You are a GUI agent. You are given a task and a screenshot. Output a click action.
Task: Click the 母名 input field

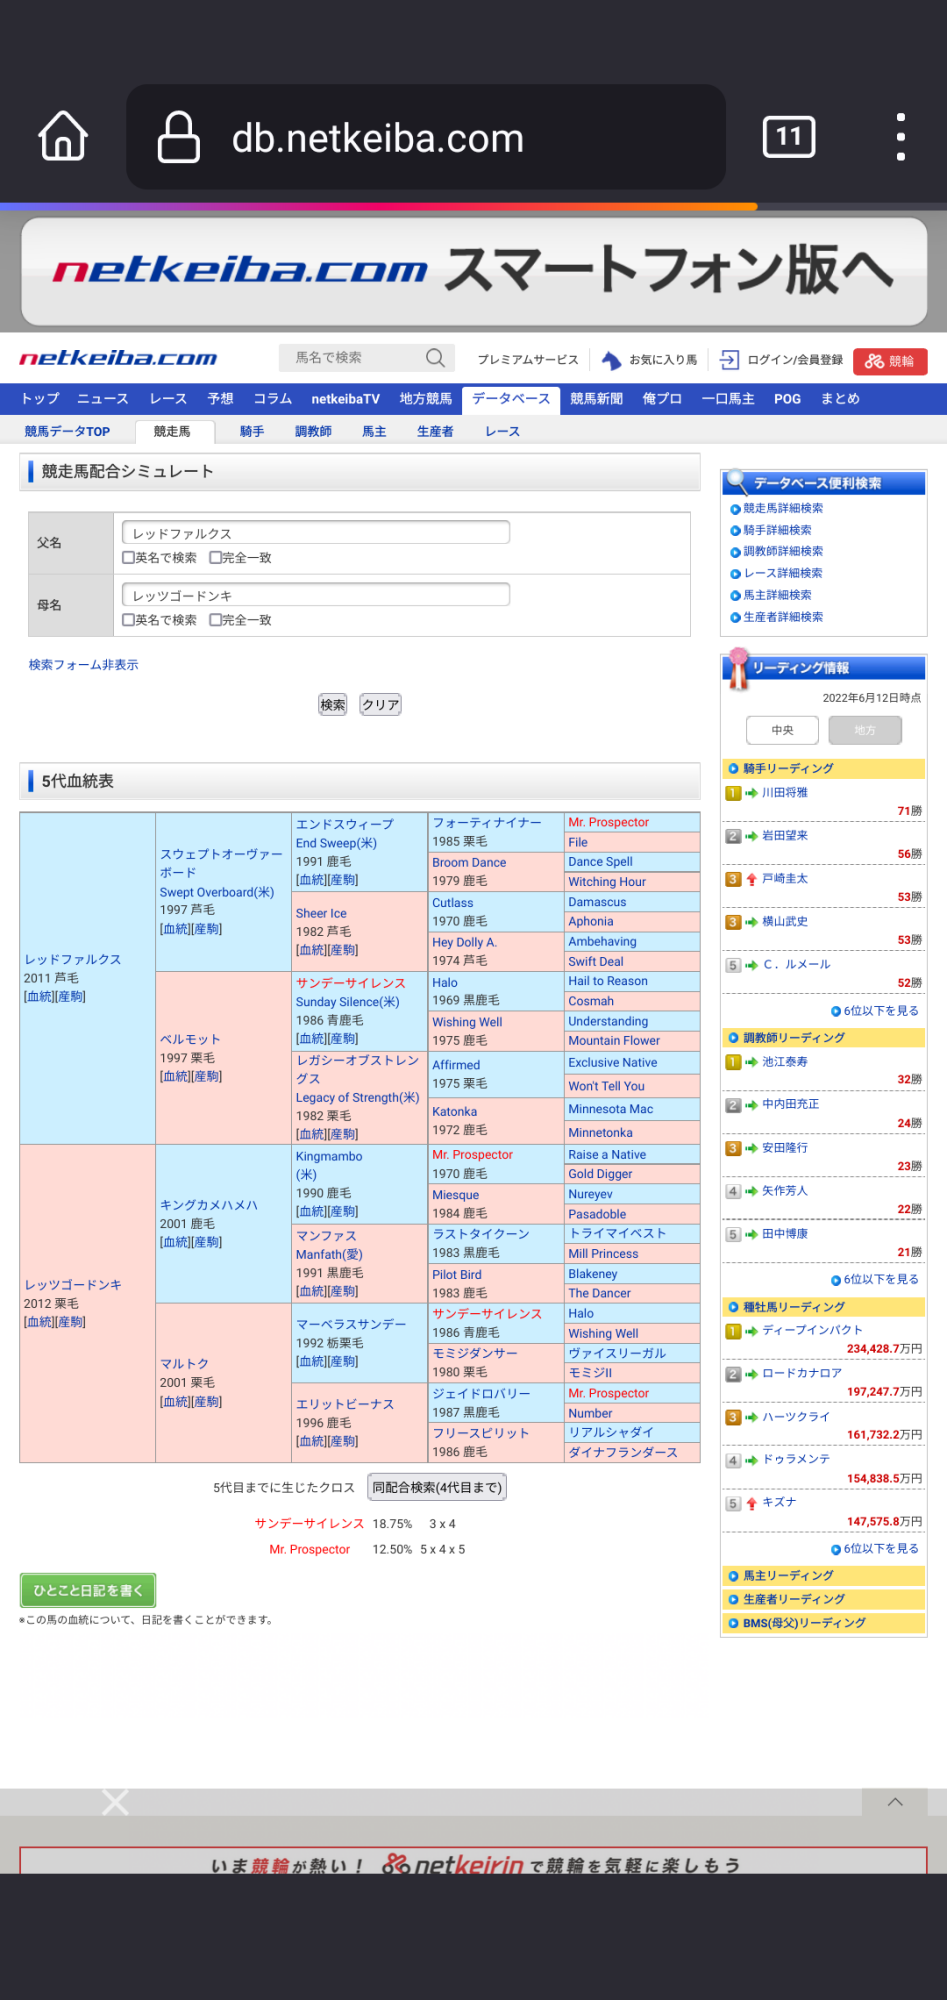(x=315, y=595)
